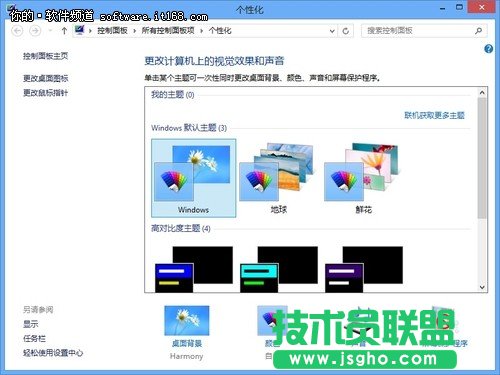Click the theme list scroll down arrow
The width and height of the screenshot is (500, 375).
point(482,287)
